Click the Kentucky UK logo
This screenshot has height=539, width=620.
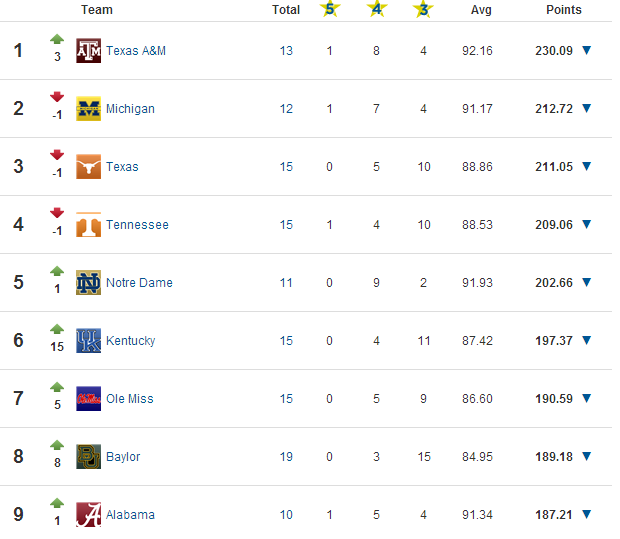click(88, 340)
